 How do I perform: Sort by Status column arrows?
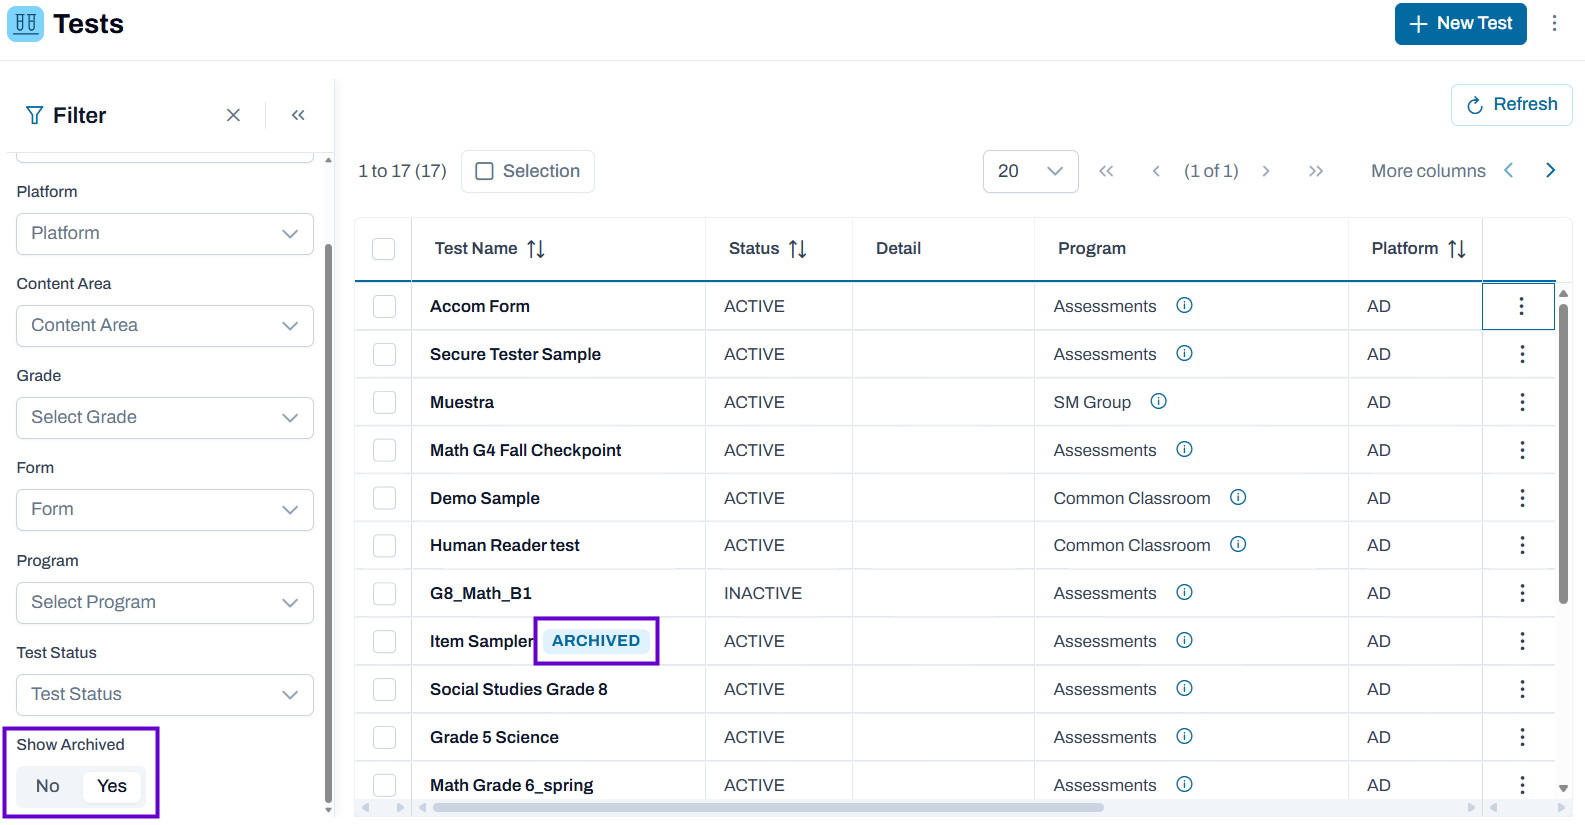point(797,249)
